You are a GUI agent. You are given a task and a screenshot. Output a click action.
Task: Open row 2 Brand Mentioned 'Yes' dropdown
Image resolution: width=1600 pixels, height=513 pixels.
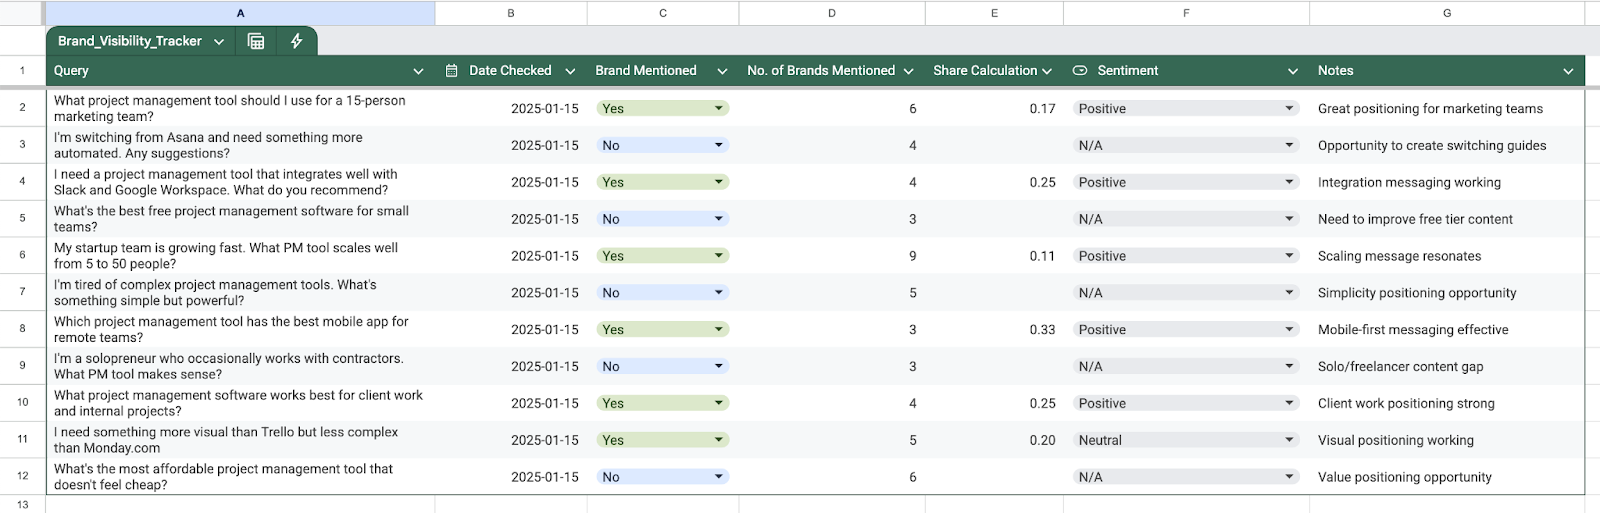718,108
